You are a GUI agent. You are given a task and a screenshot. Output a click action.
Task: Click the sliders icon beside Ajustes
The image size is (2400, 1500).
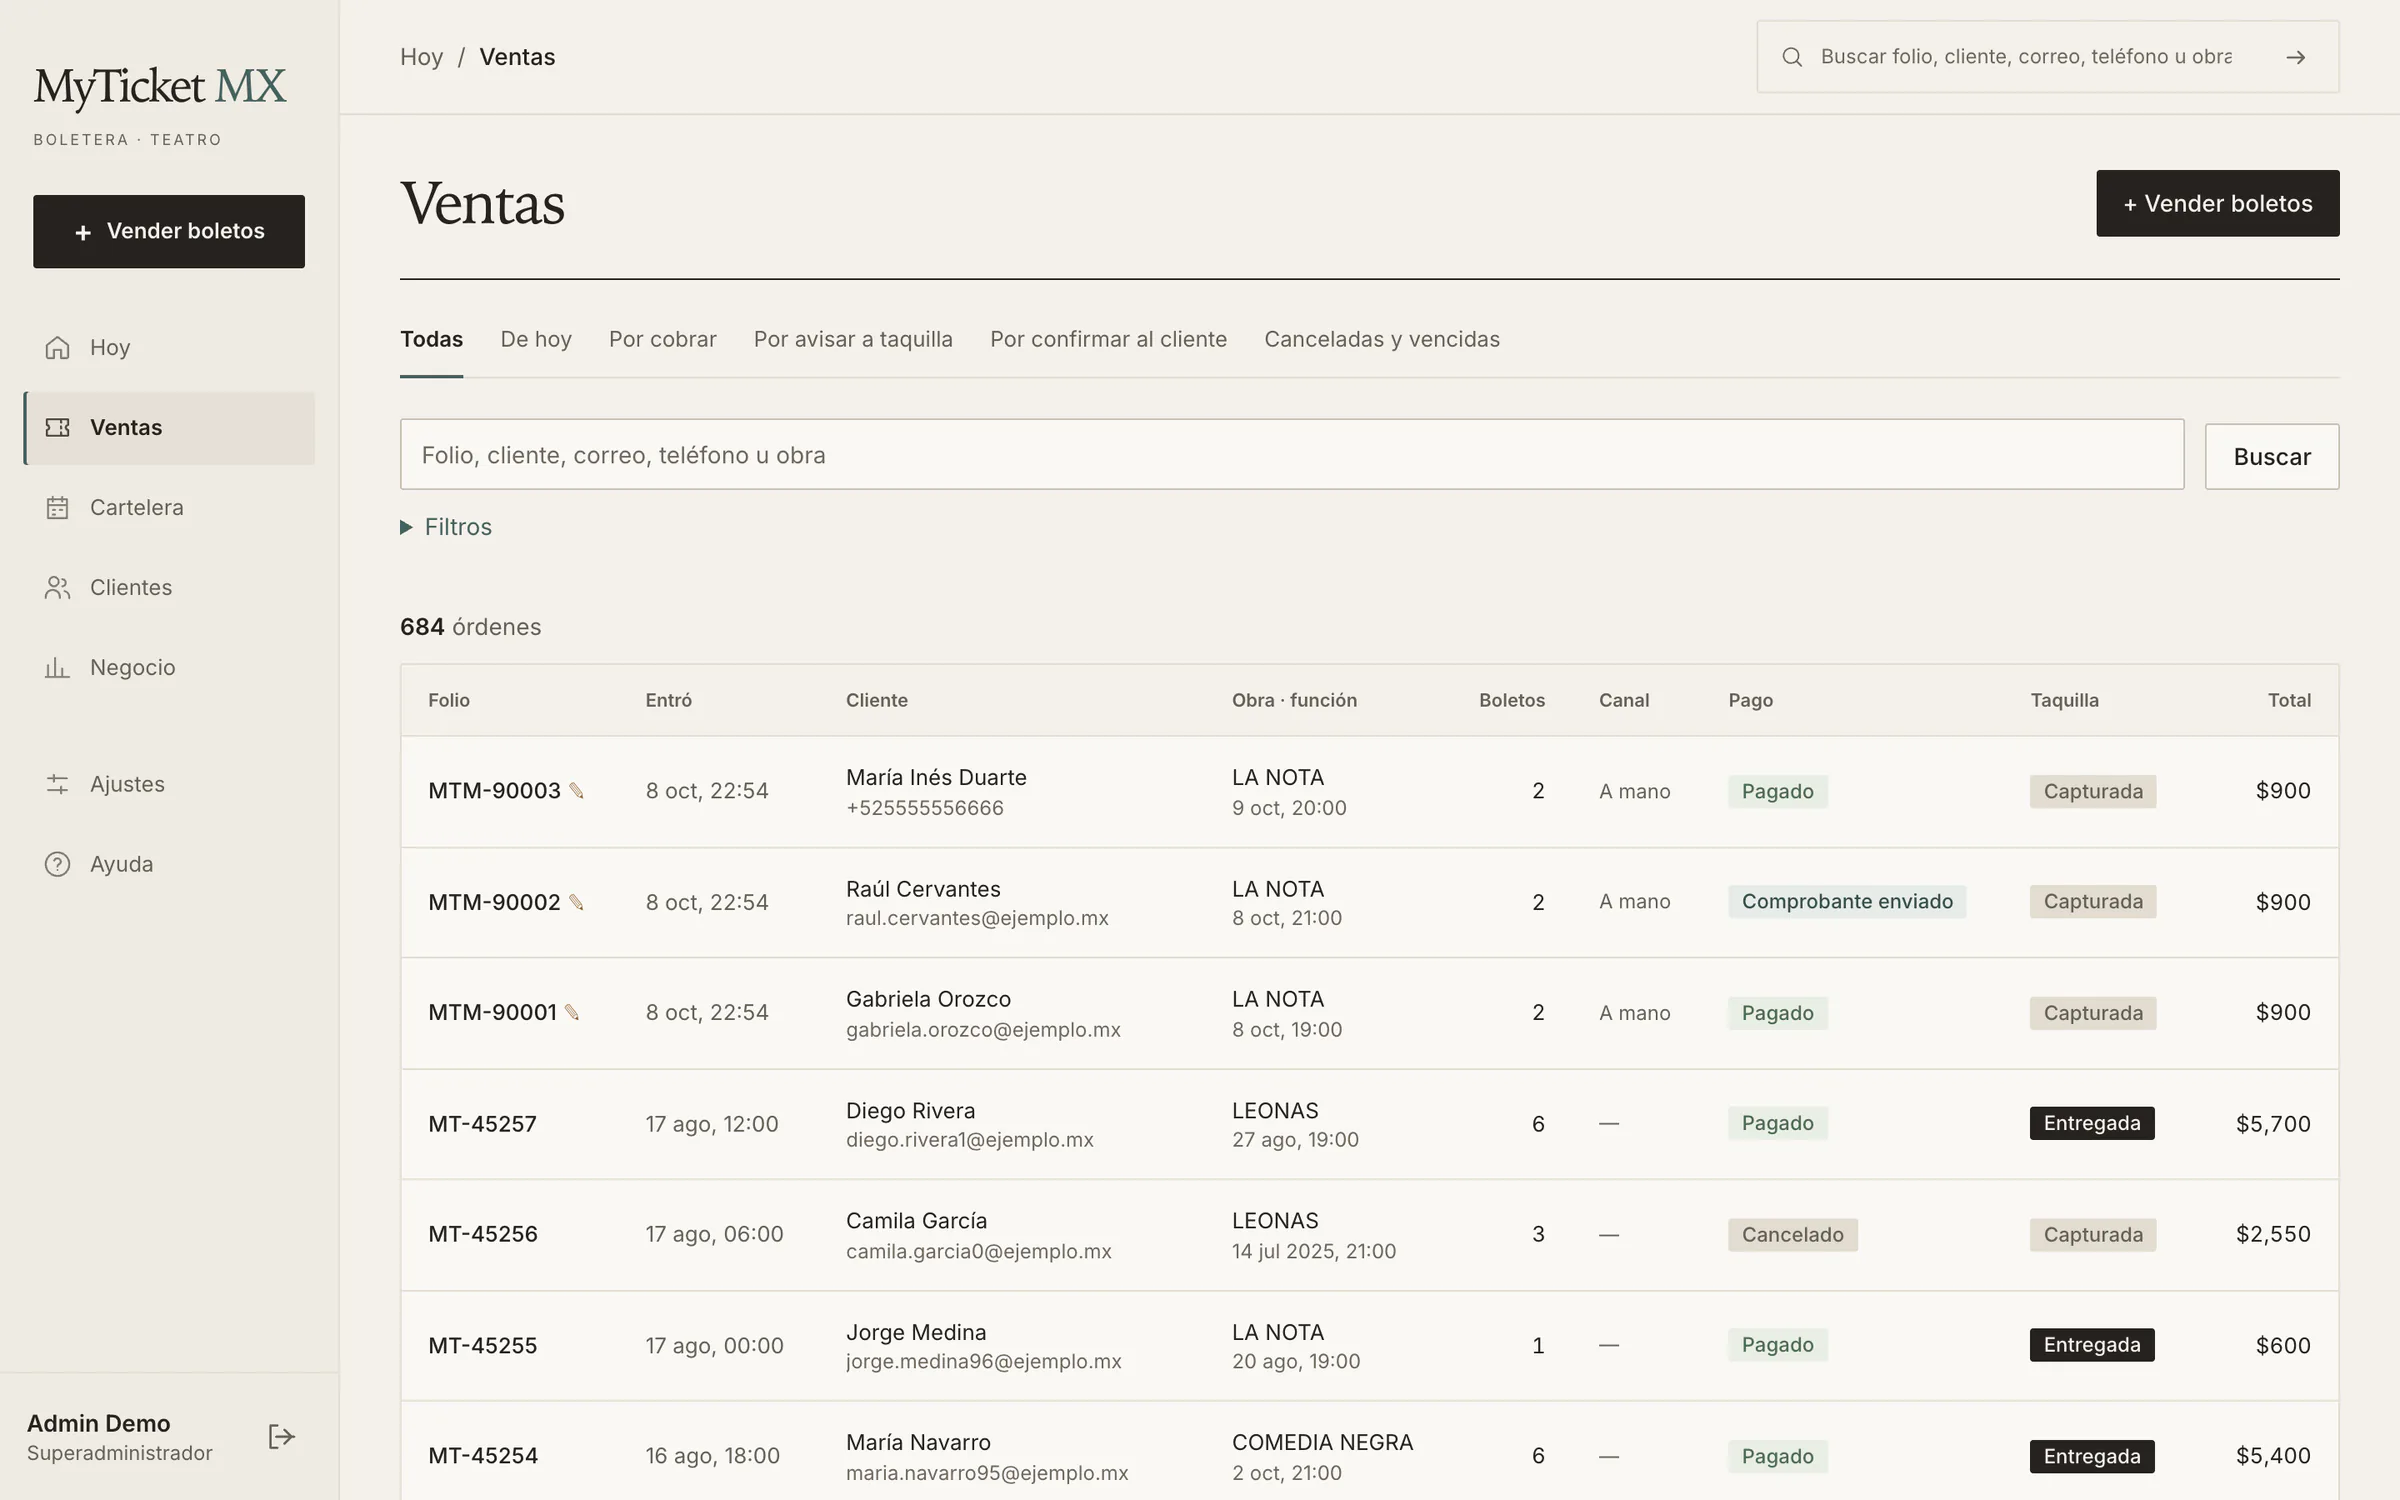57,784
